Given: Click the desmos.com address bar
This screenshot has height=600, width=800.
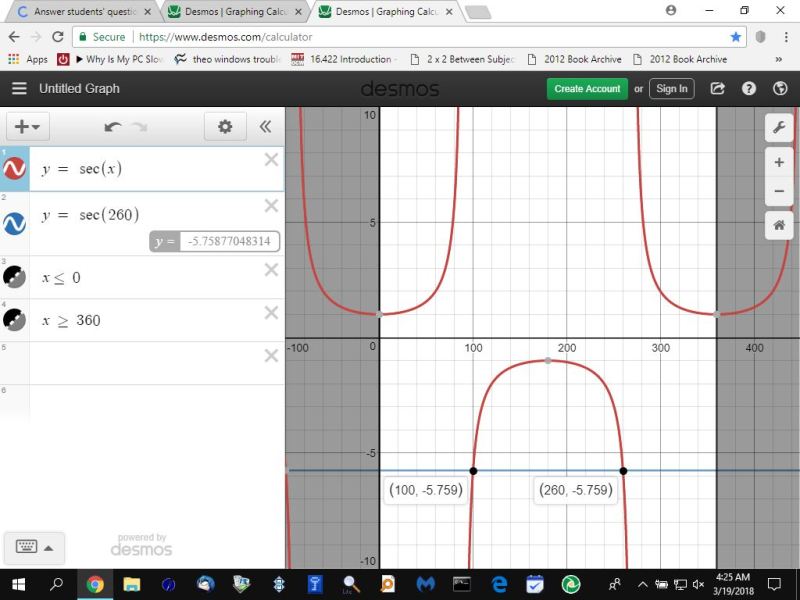Looking at the screenshot, I should 408,37.
